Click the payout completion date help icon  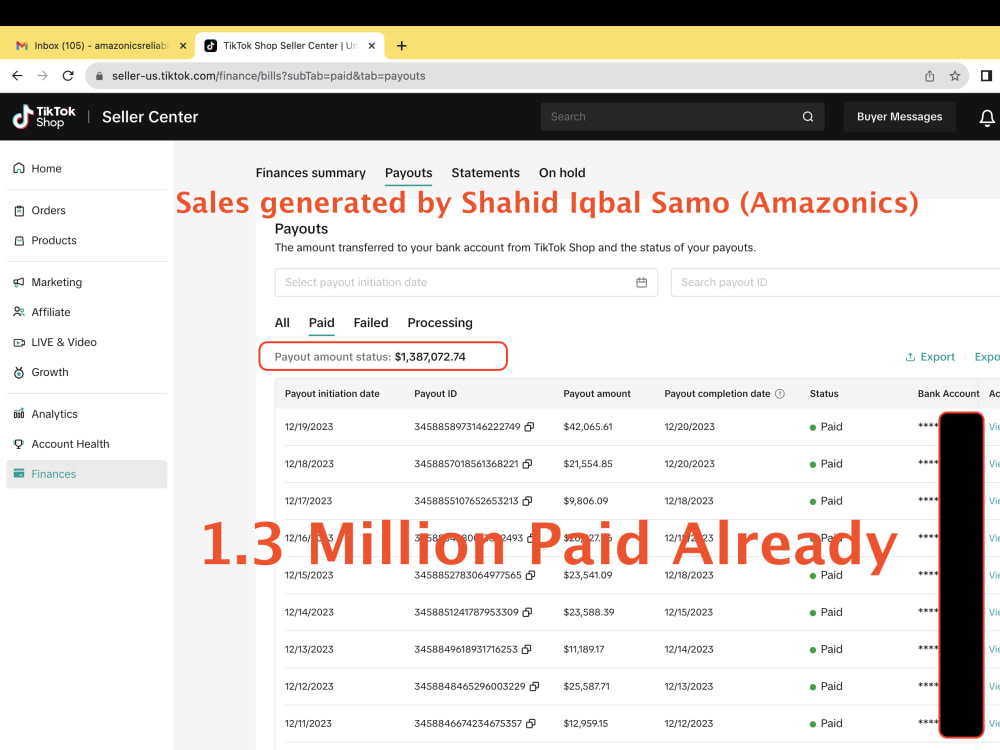tap(780, 393)
